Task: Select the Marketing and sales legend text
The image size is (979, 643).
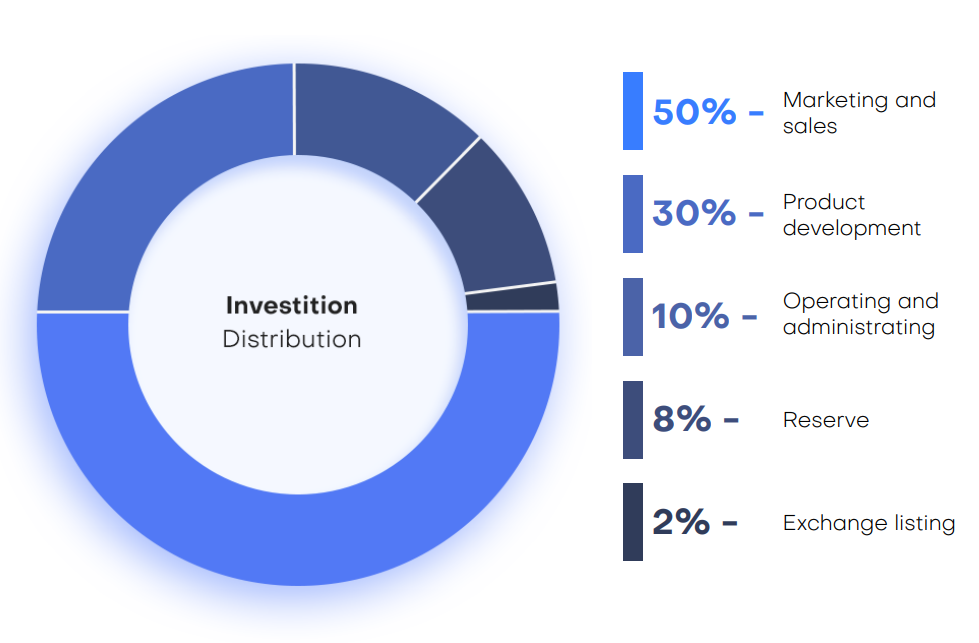Action: pyautogui.click(x=859, y=113)
